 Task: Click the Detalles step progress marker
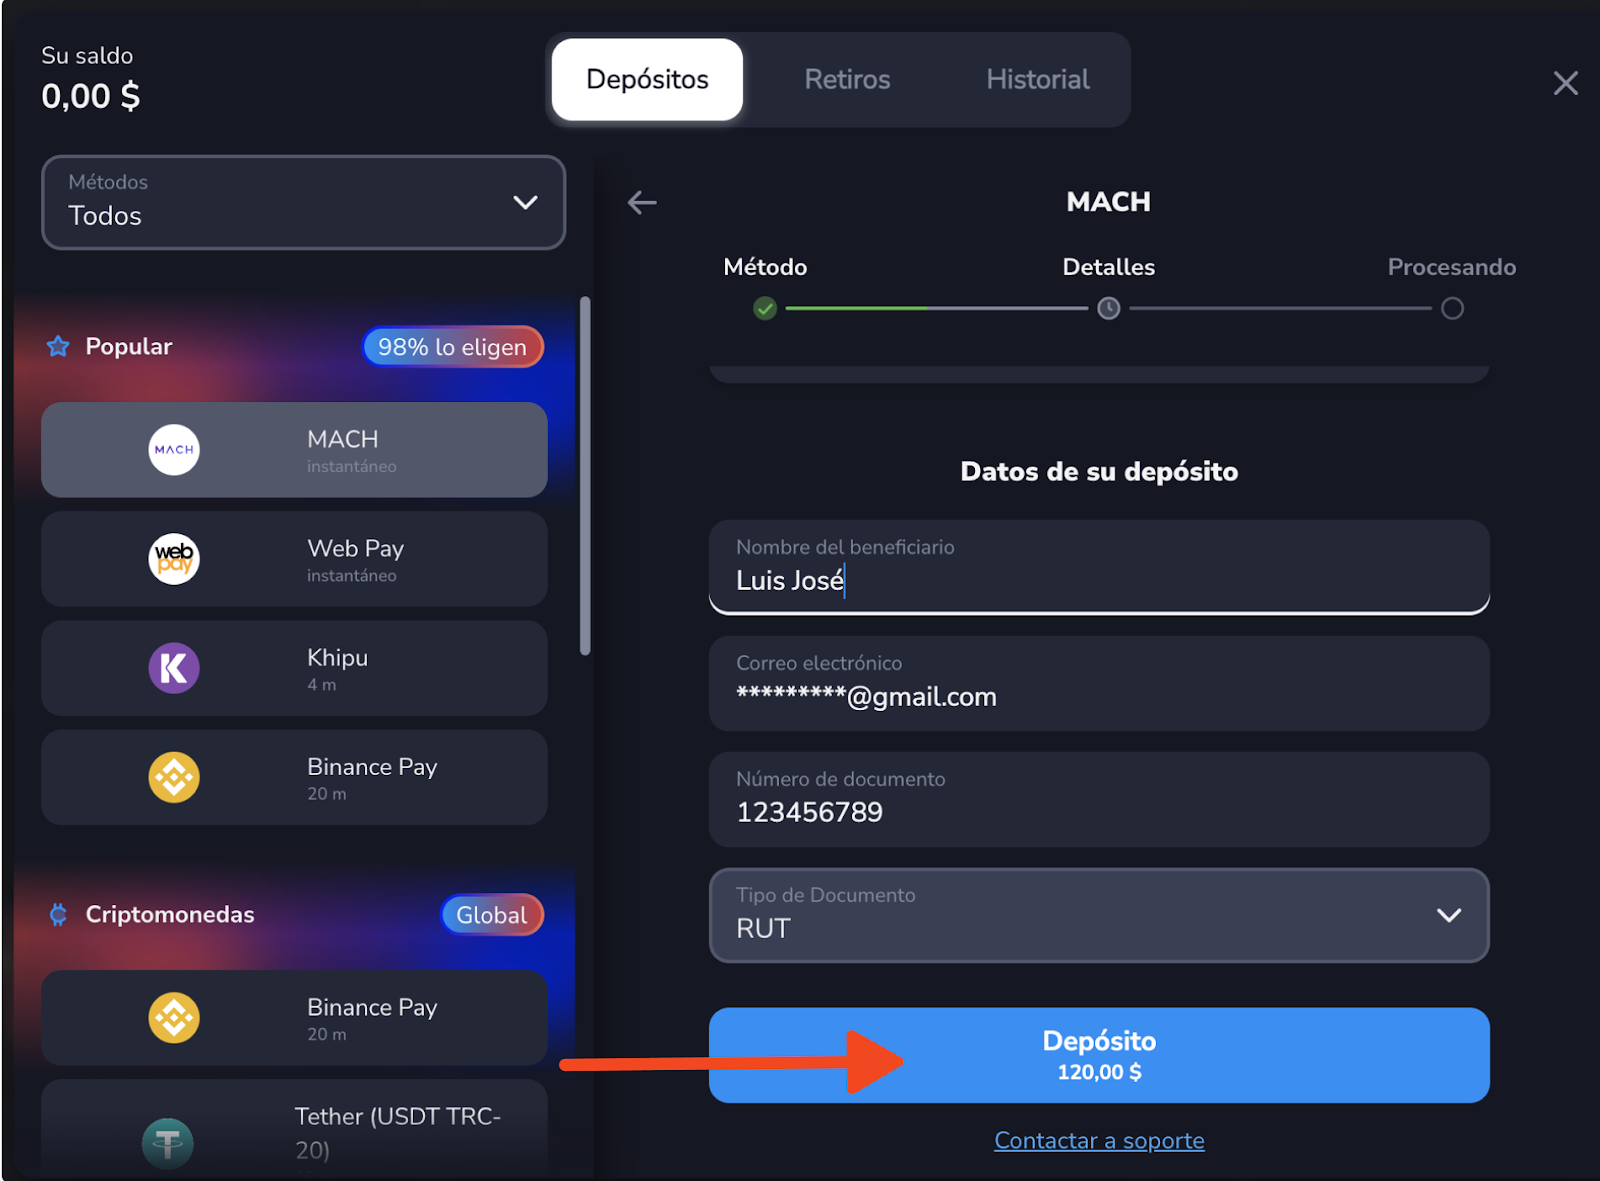tap(1108, 309)
